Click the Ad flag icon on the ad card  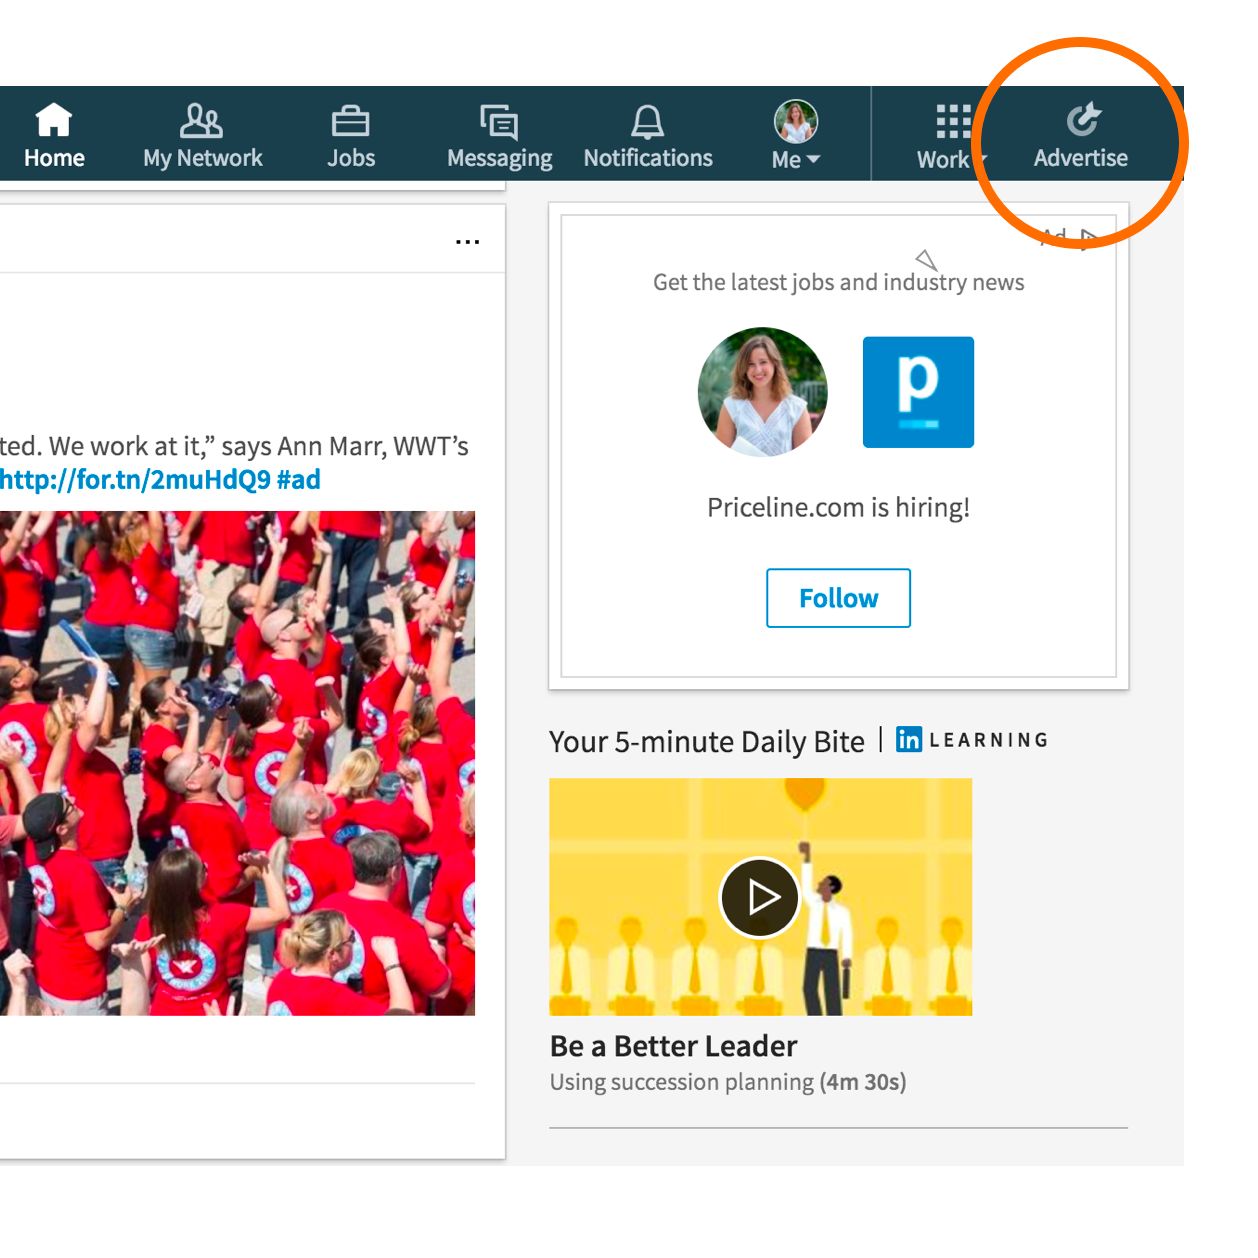point(1089,237)
